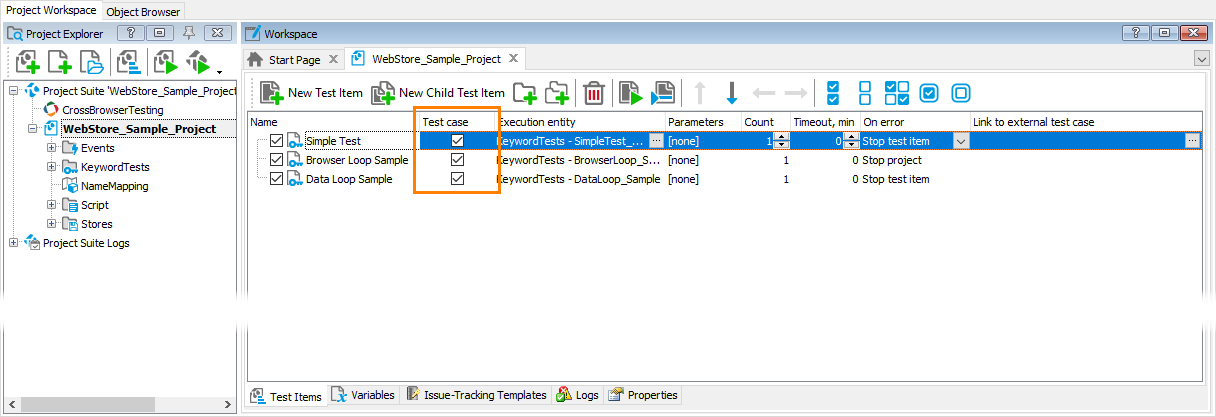Screen dimensions: 1216x417
Task: Click the run selected items icon
Action: click(x=662, y=93)
